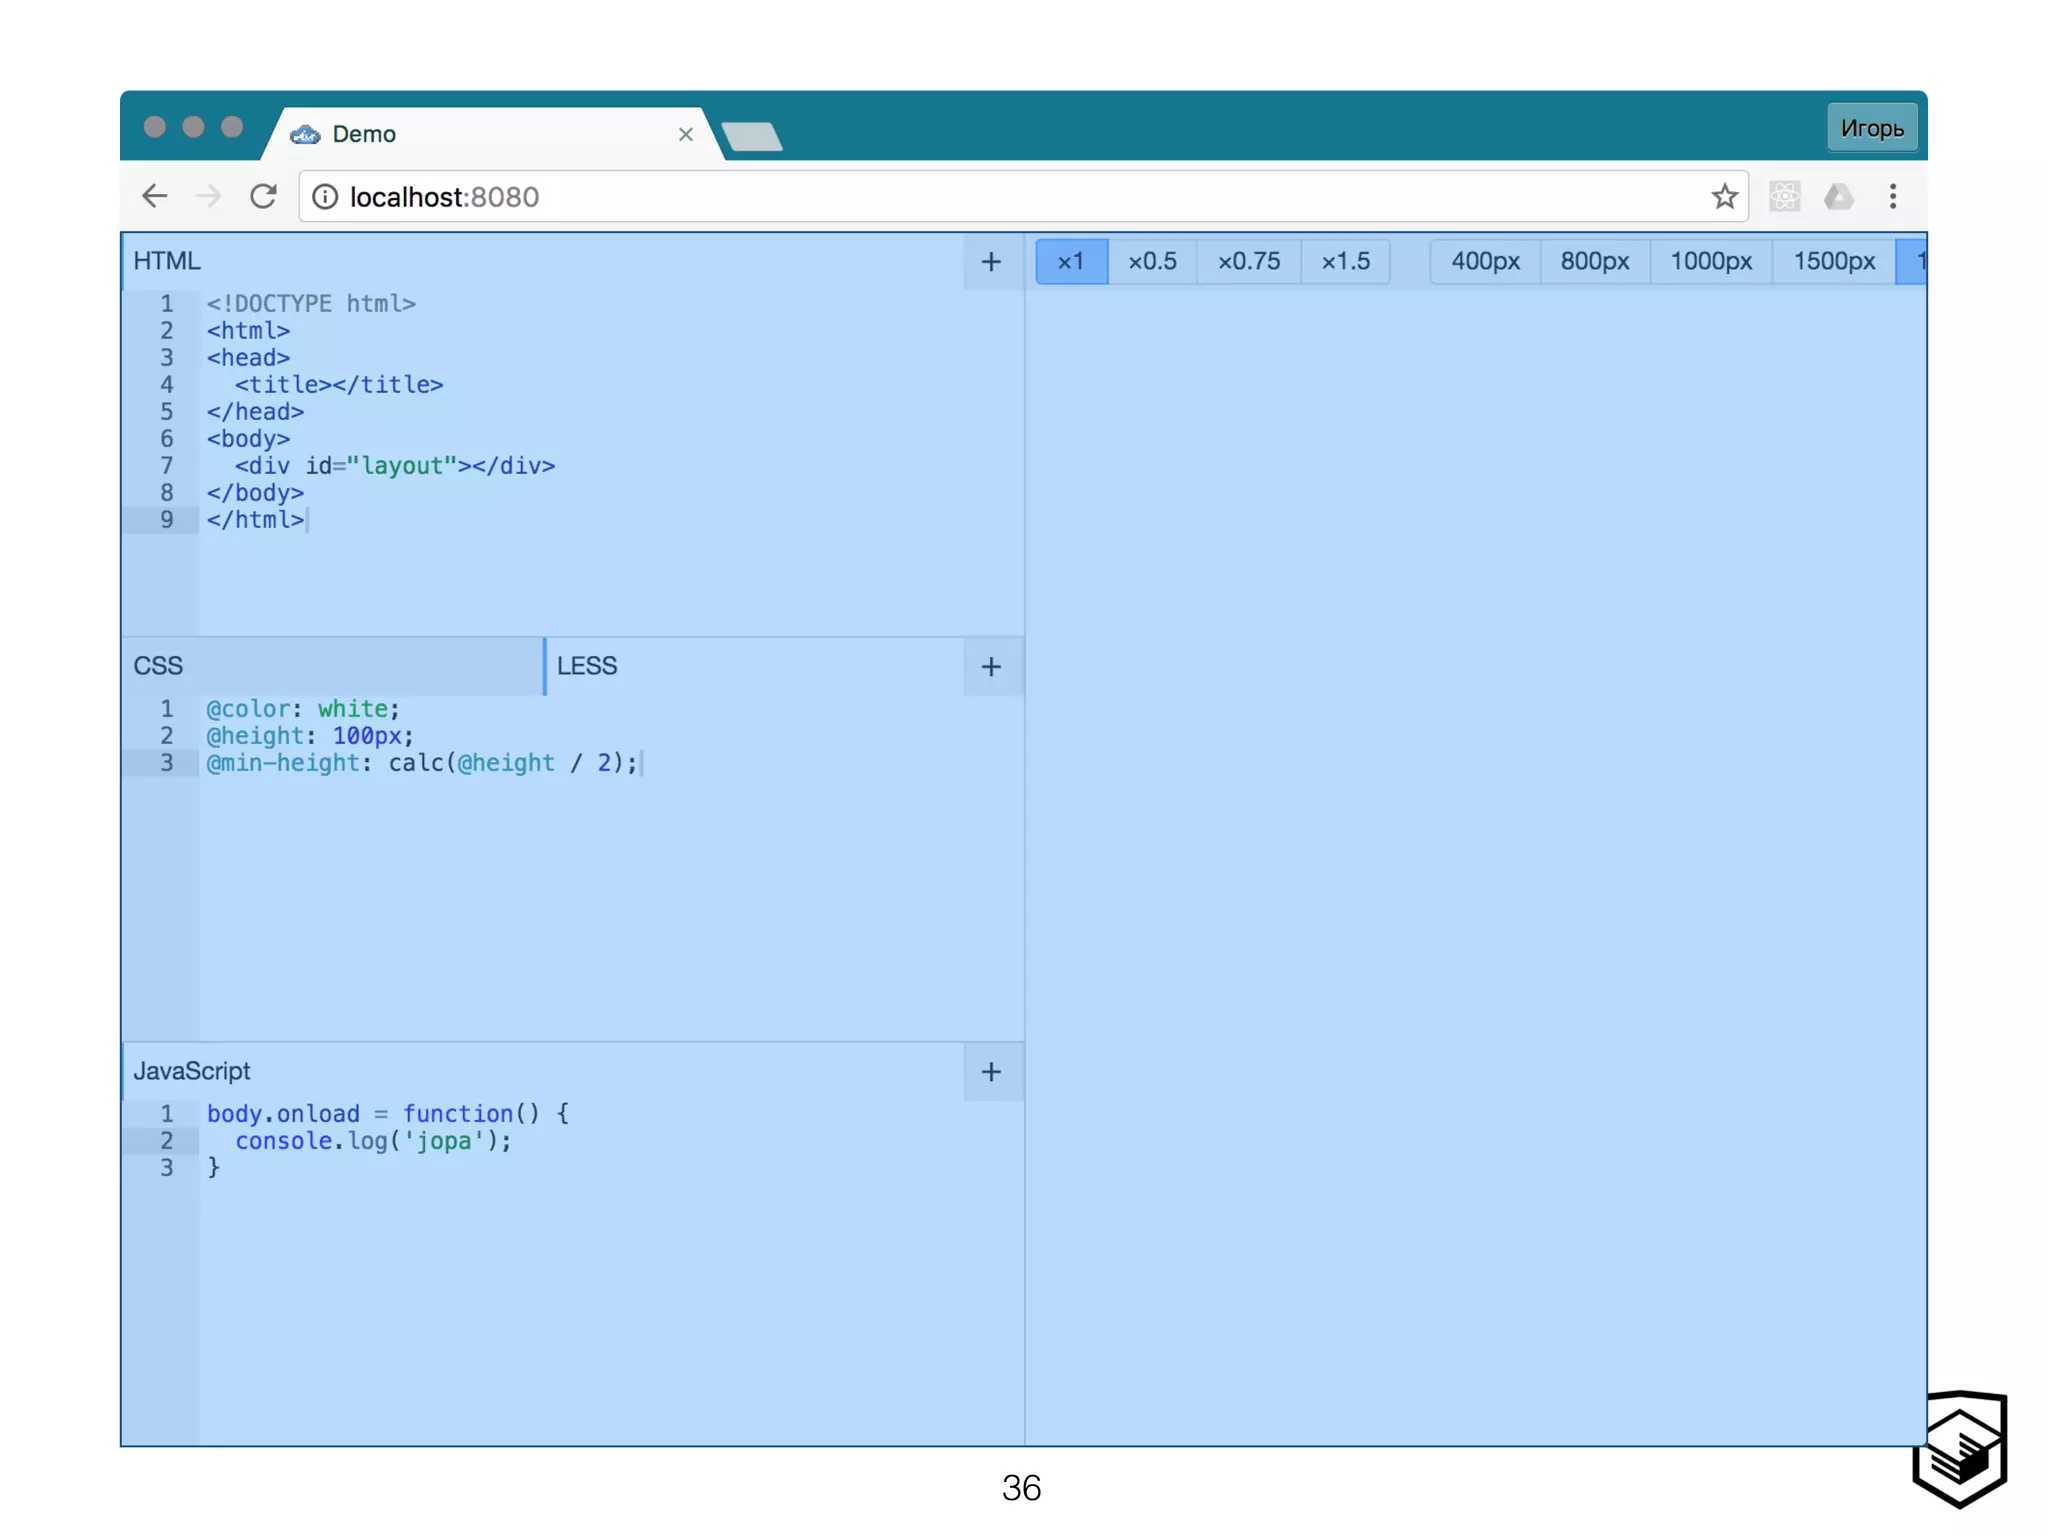This screenshot has height=1536, width=2048.
Task: Click the React extension icon
Action: click(1784, 196)
